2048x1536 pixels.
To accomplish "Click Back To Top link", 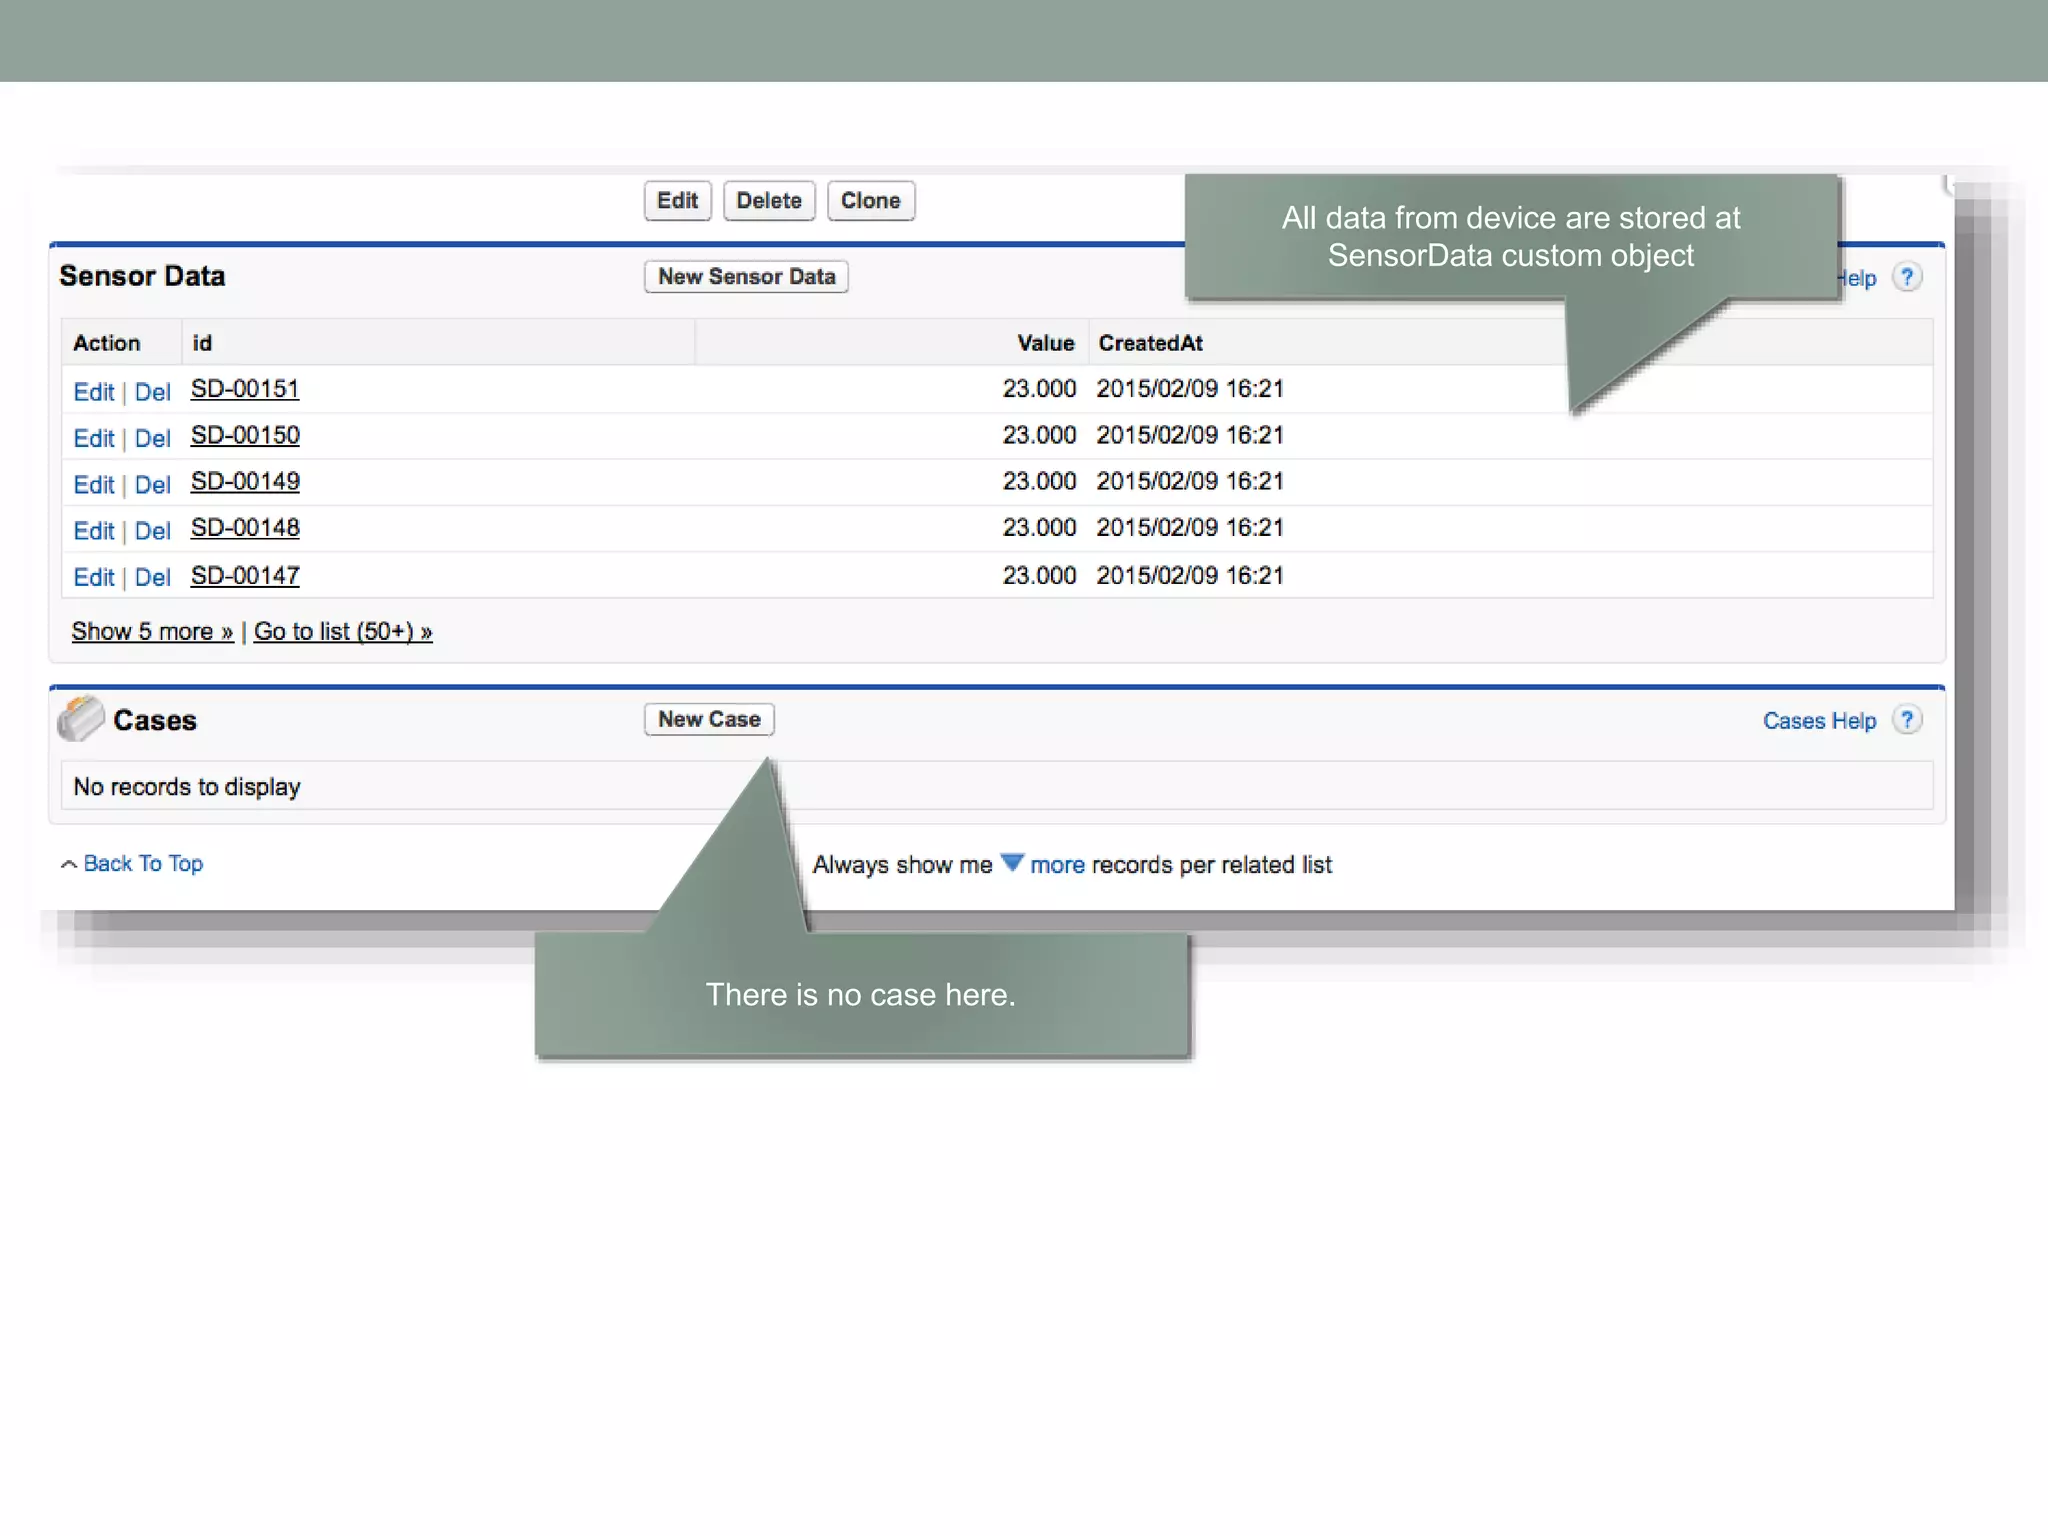I will coord(143,864).
